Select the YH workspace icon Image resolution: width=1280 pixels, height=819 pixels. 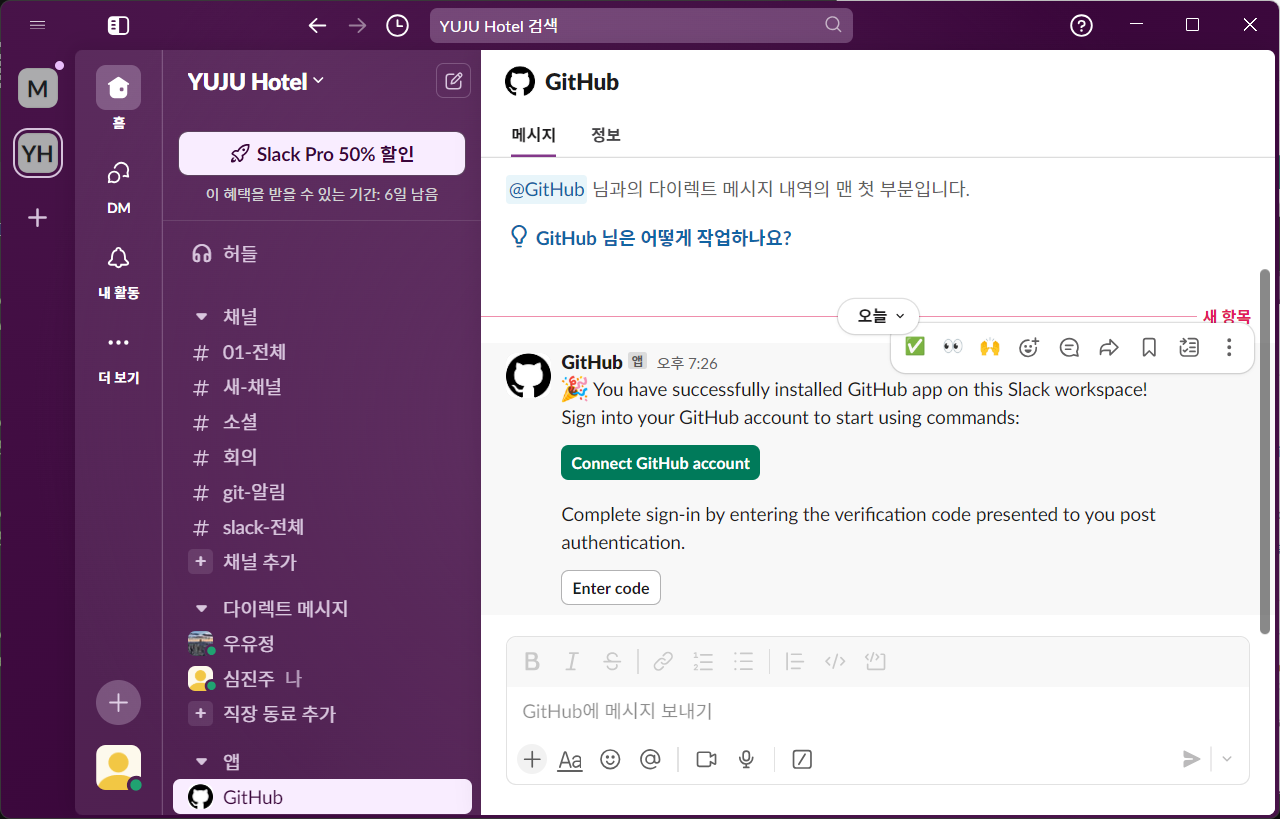[38, 154]
